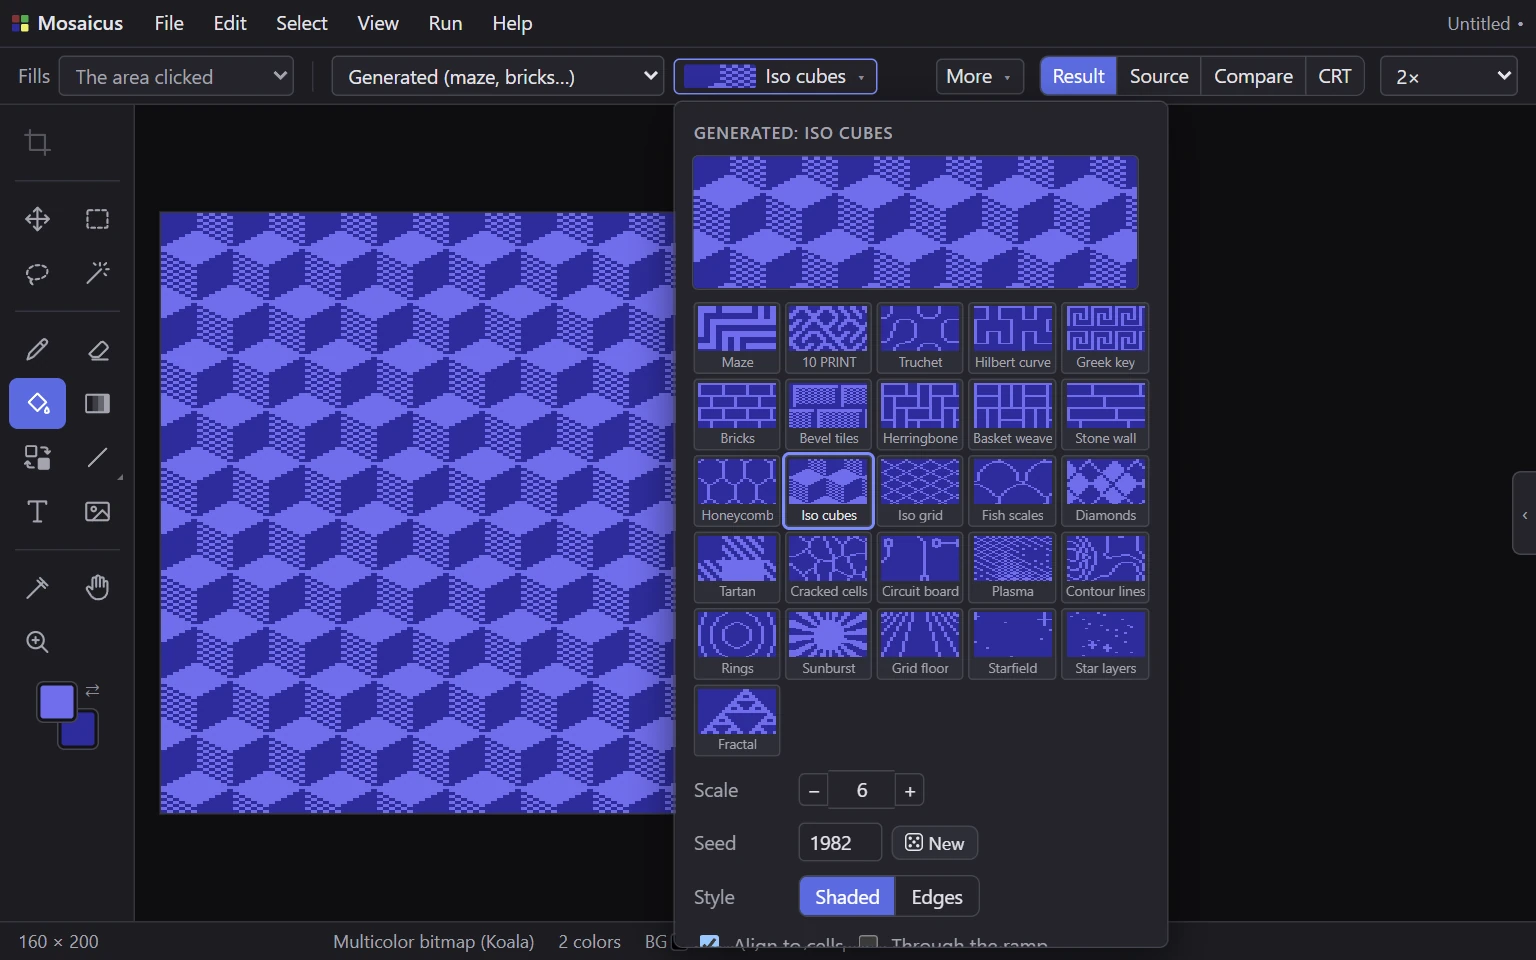1536x960 pixels.
Task: Open the File menu
Action: 169,23
